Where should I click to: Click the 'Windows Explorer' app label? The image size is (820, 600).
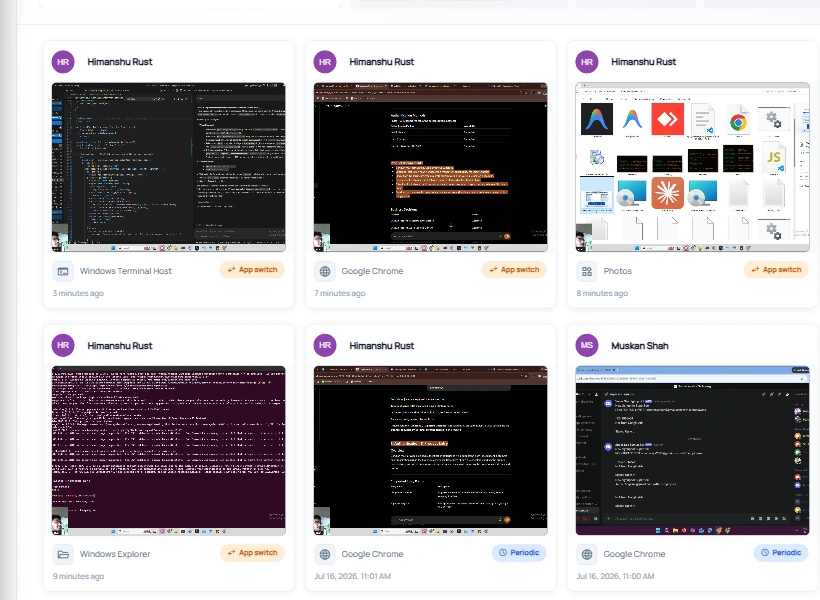(115, 554)
